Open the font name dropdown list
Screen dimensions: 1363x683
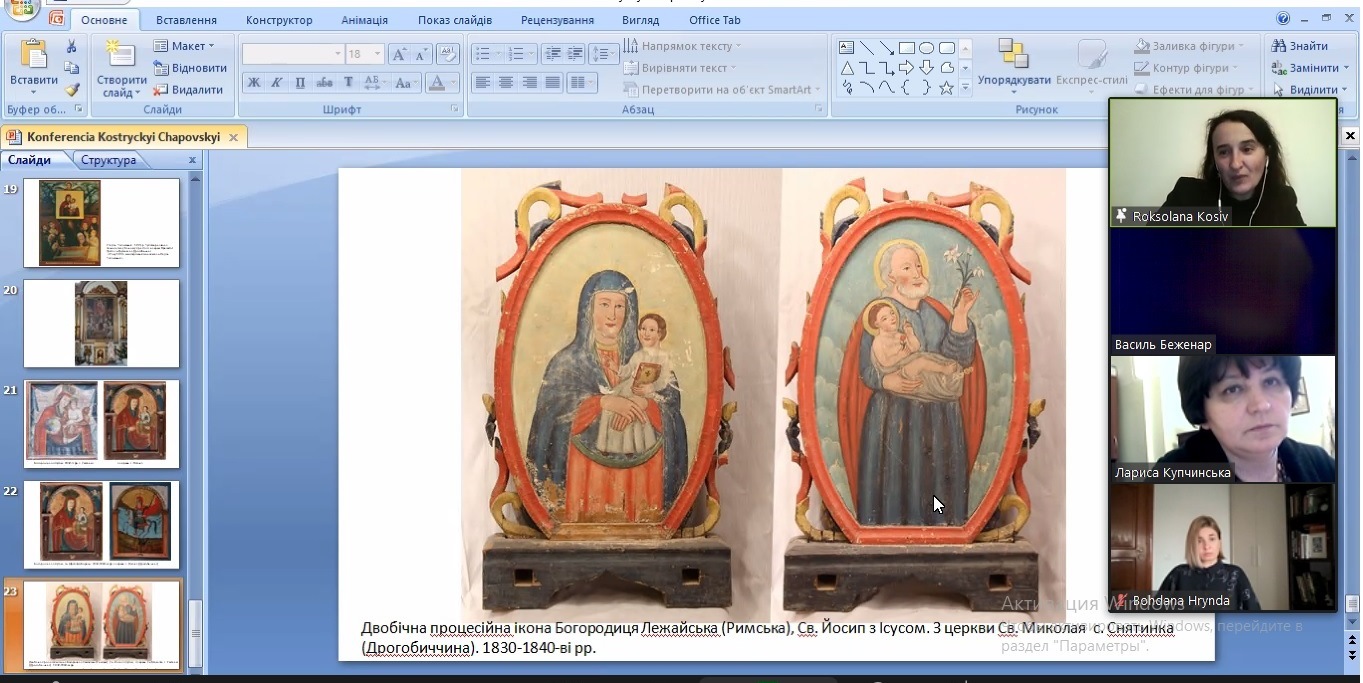(337, 54)
